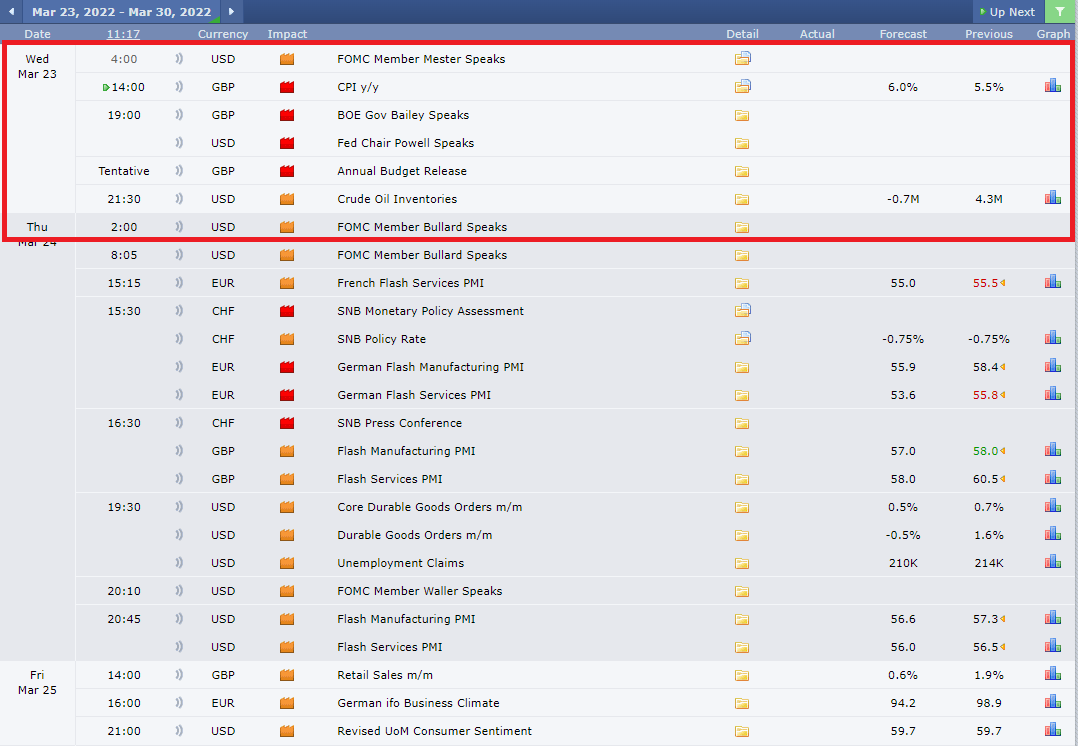Select the FOMC Member Waller Speaks event
Screen dimensions: 1078x746
coord(419,591)
